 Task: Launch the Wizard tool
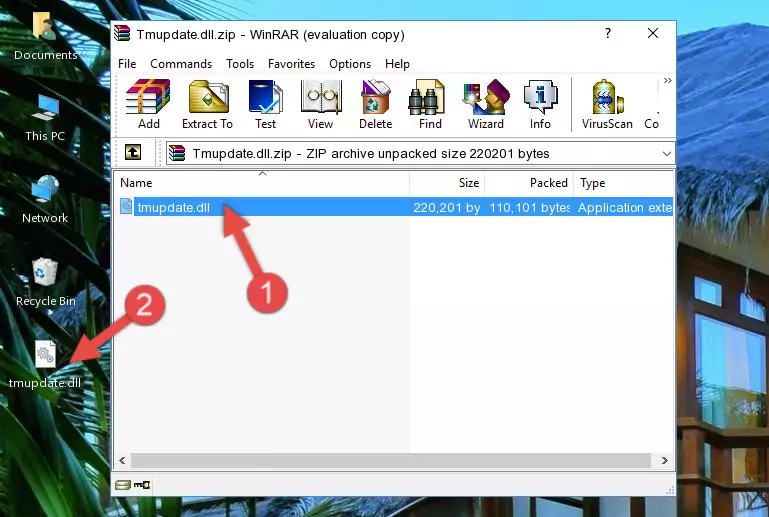486,104
